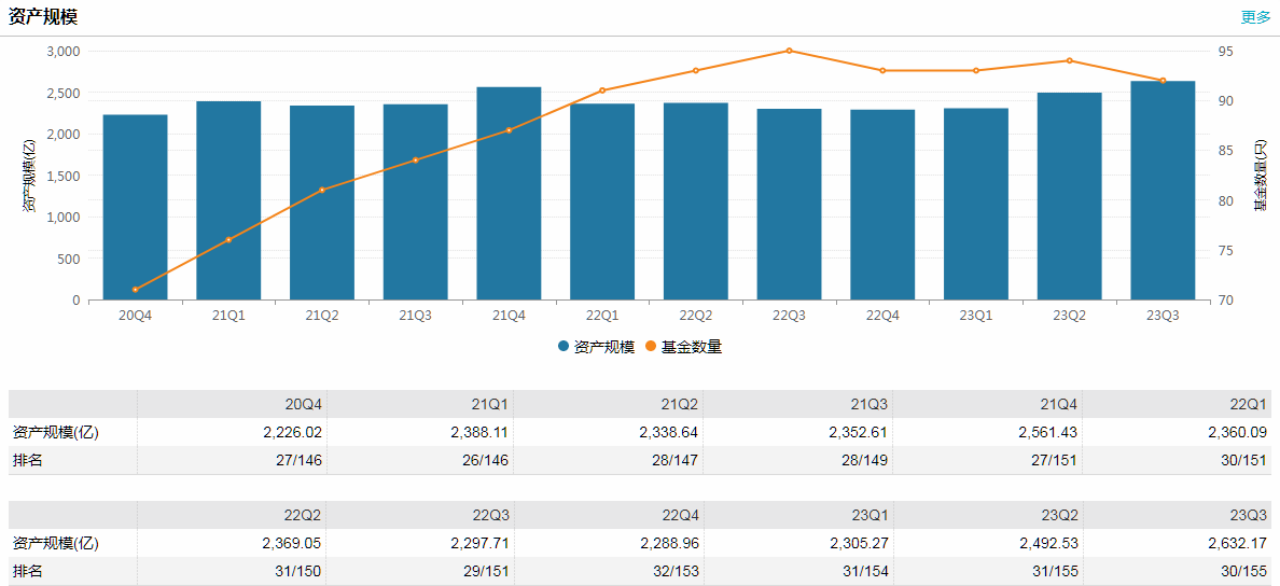The image size is (1280, 586).
Task: Click the table cell showing 2,297.71
Action: click(x=479, y=543)
